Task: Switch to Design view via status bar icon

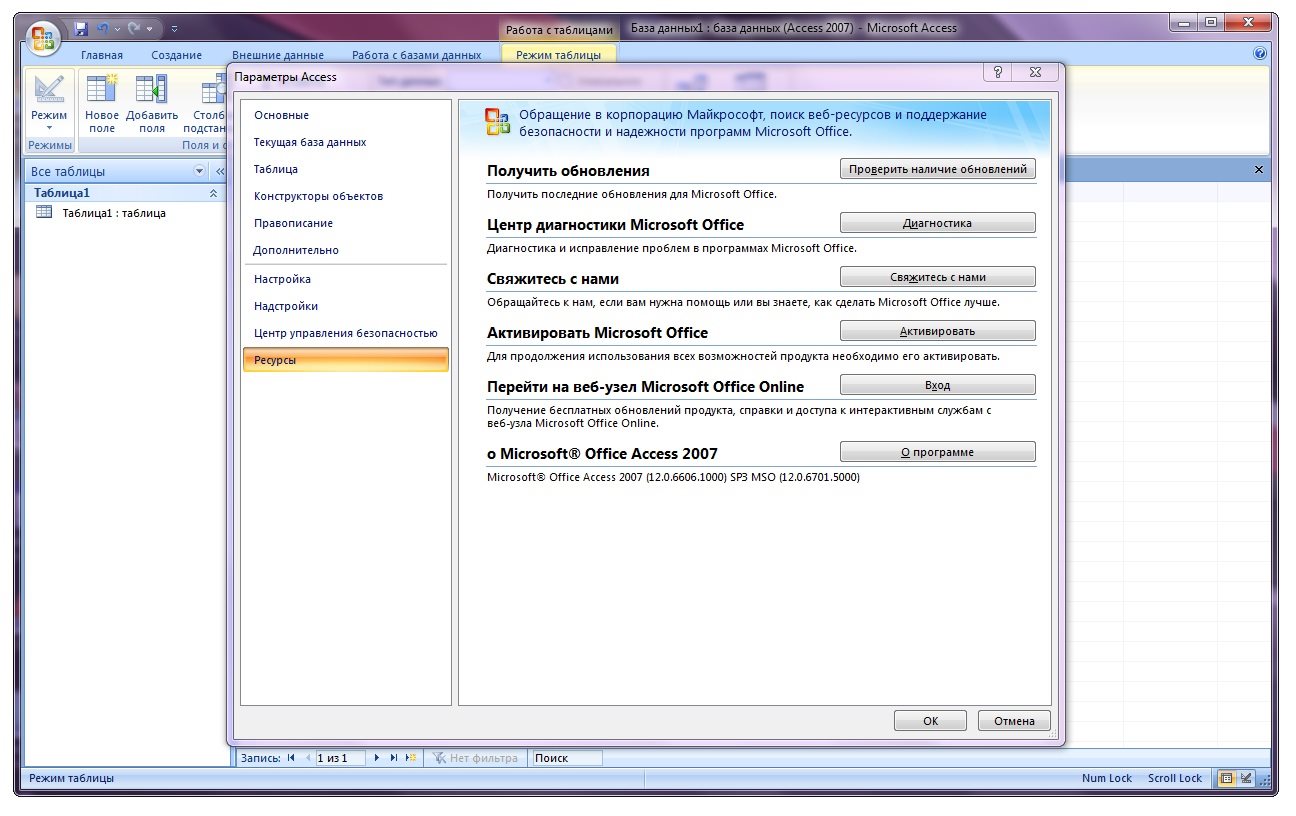Action: (x=1246, y=778)
